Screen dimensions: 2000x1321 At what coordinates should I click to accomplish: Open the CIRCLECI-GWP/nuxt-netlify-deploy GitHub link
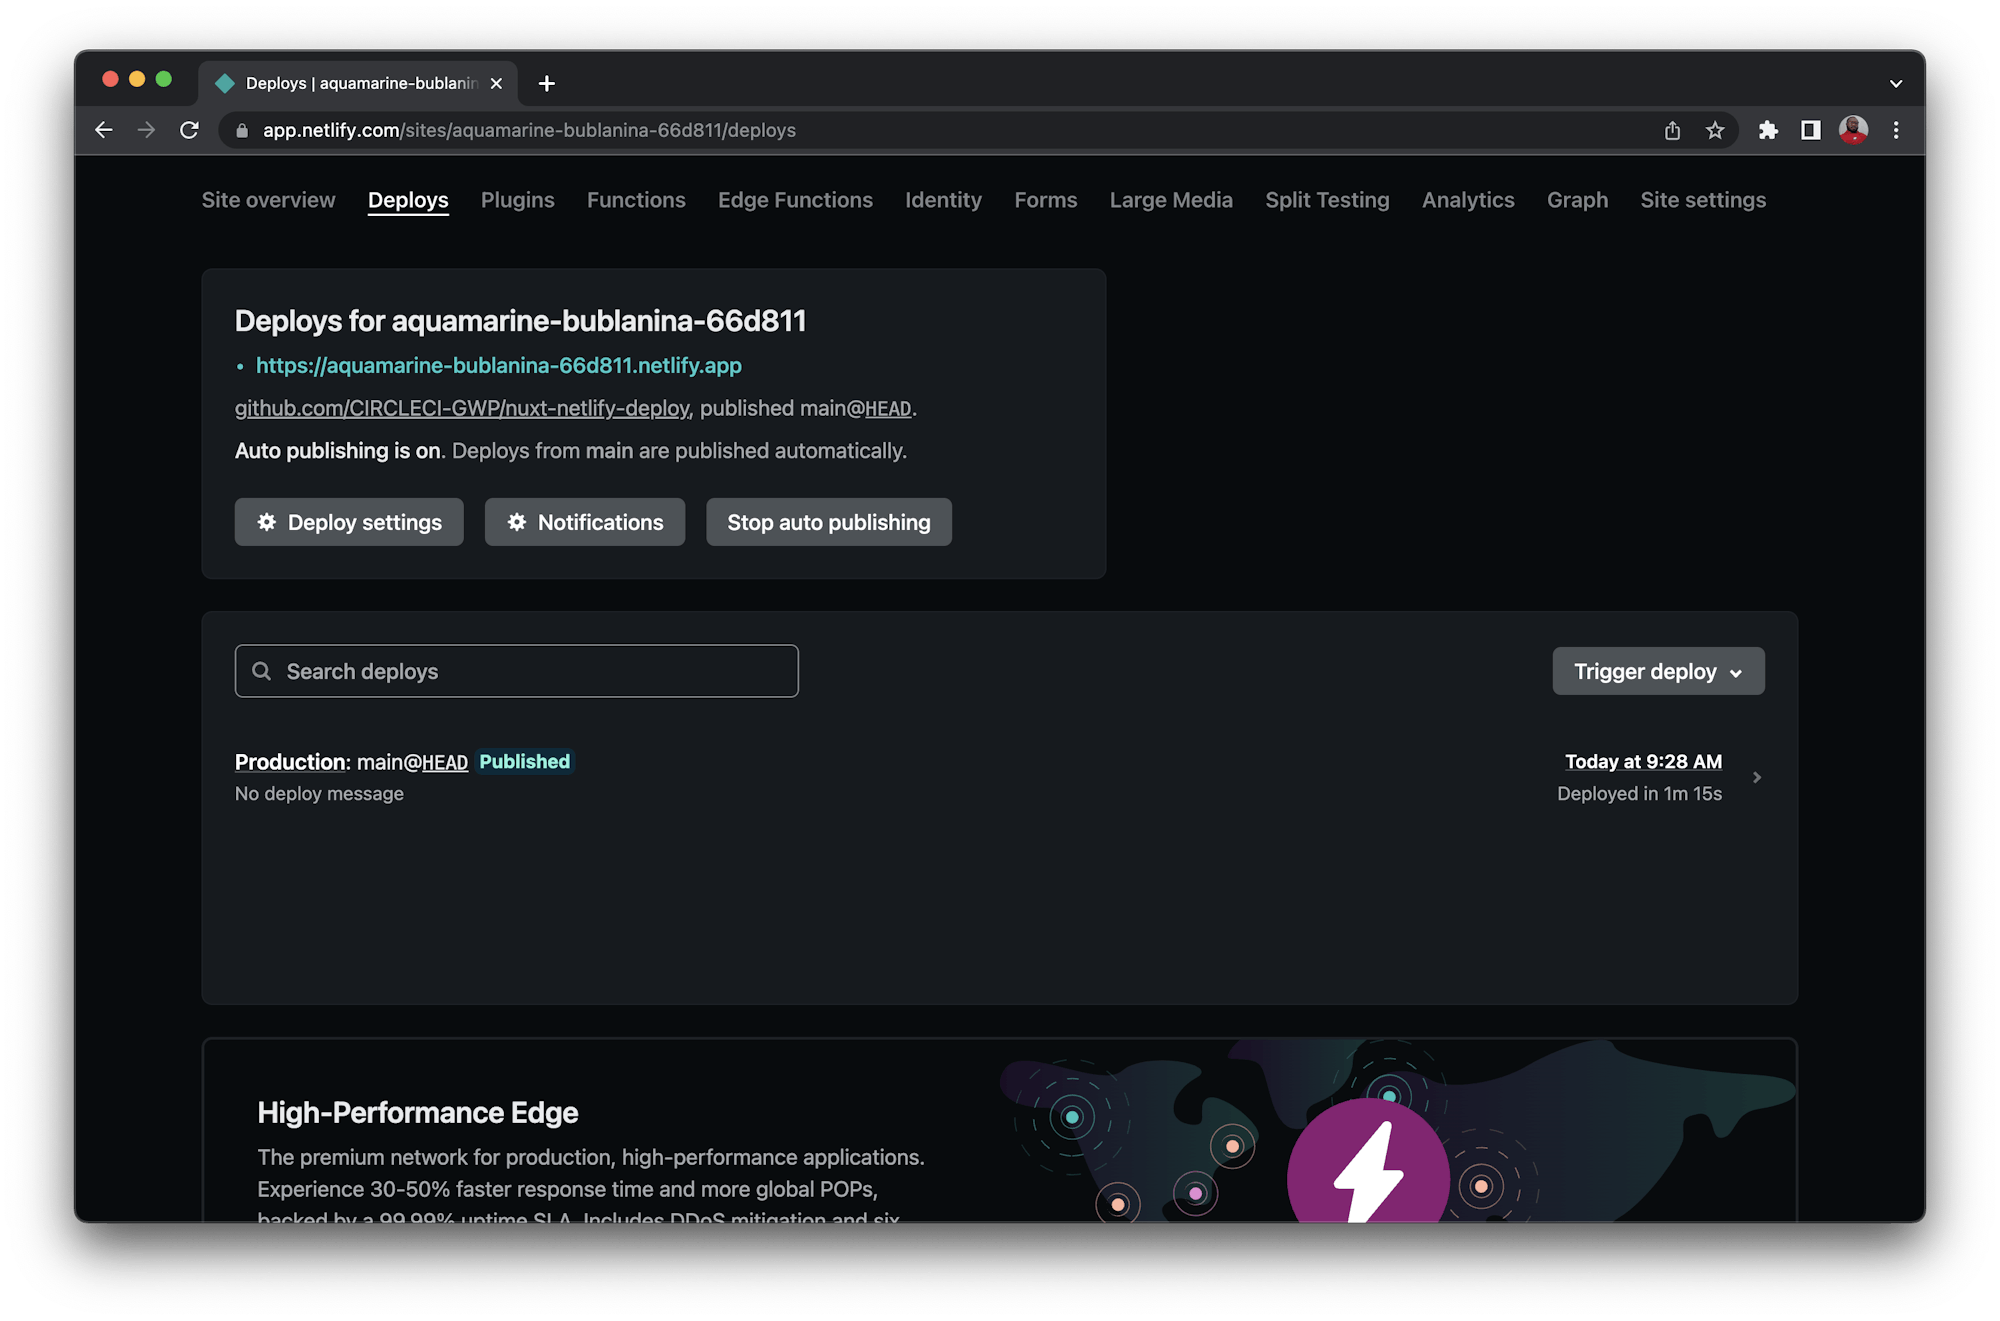(461, 408)
